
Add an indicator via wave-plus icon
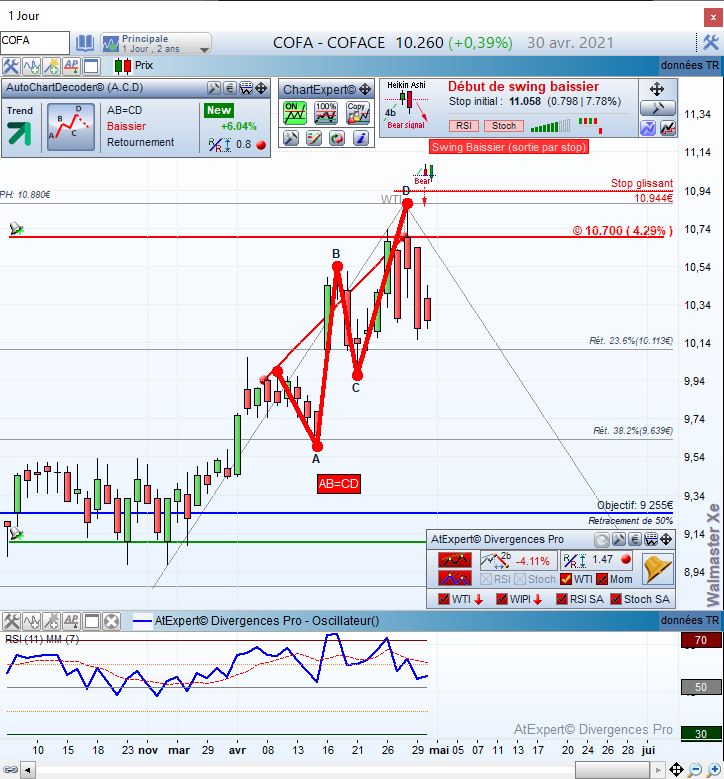31,66
